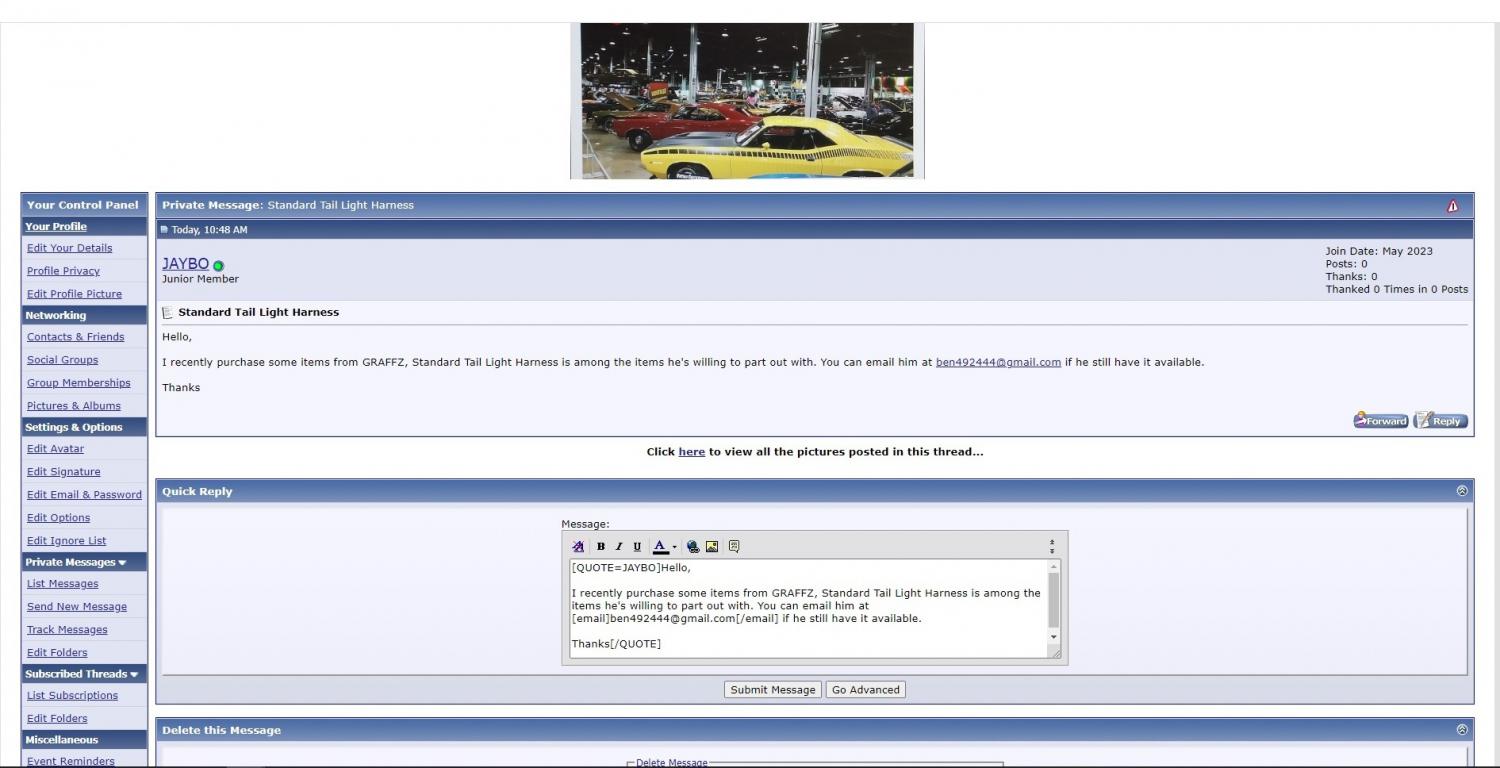Collapse the Quick Reply panel
Image resolution: width=1500 pixels, height=768 pixels.
[1462, 491]
